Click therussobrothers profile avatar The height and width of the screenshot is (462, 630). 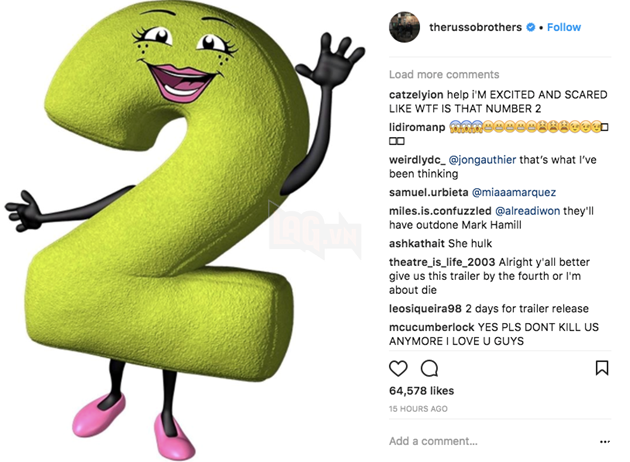pos(404,27)
